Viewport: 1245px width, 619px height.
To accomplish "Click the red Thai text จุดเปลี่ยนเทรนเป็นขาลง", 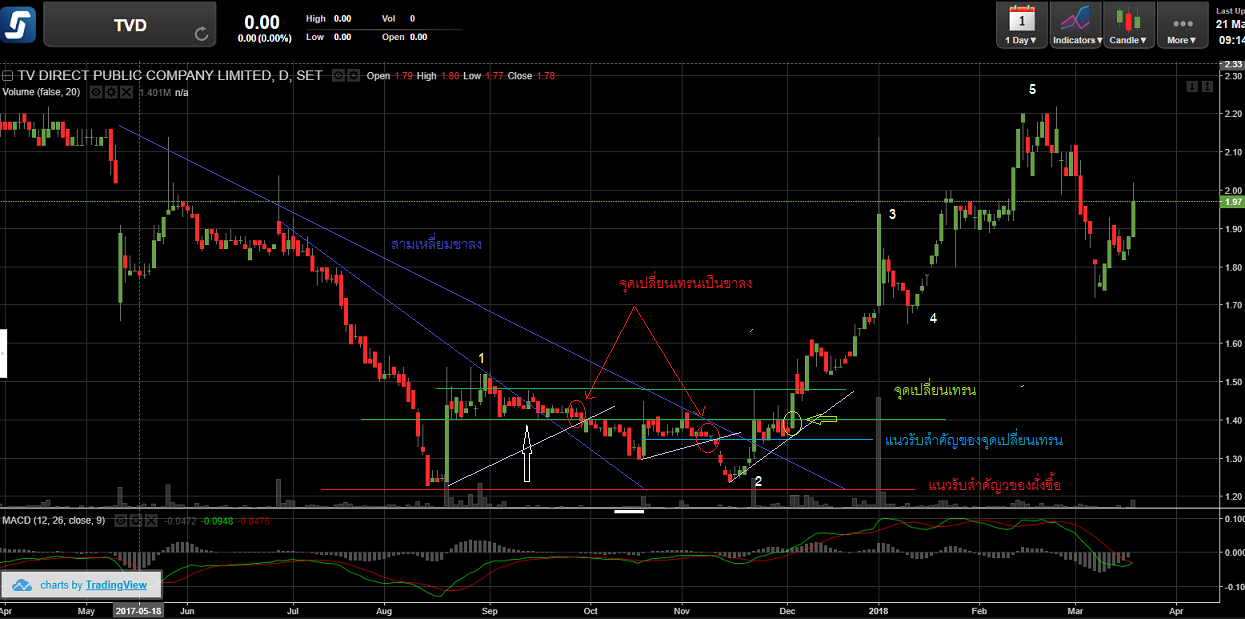I will coord(685,283).
